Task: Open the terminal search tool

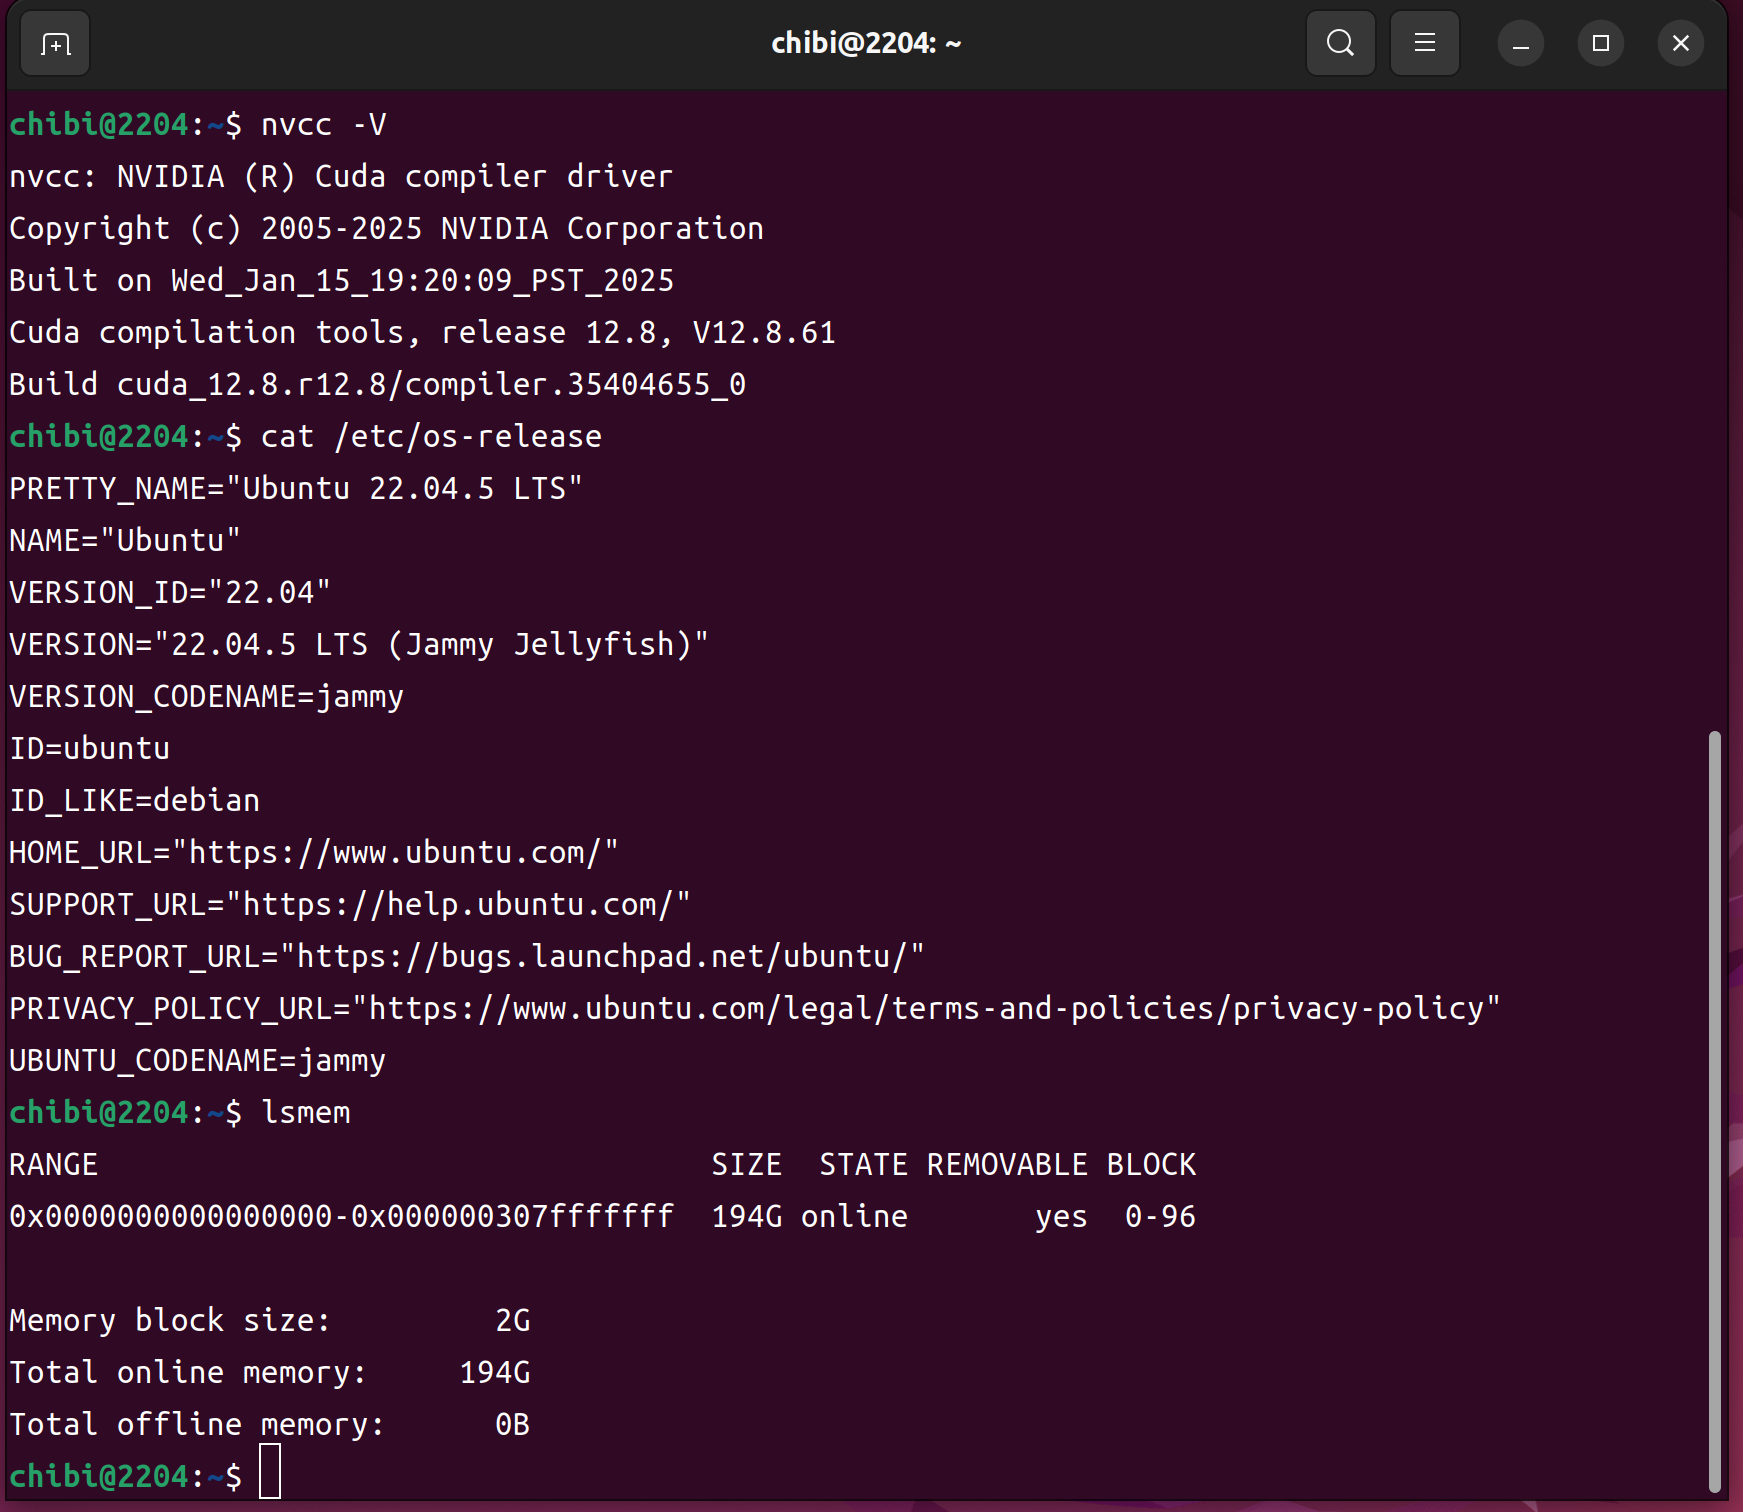Action: pyautogui.click(x=1340, y=44)
